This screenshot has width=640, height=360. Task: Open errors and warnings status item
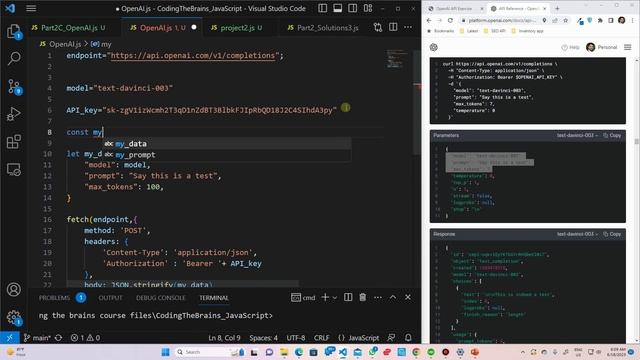tap(85, 338)
